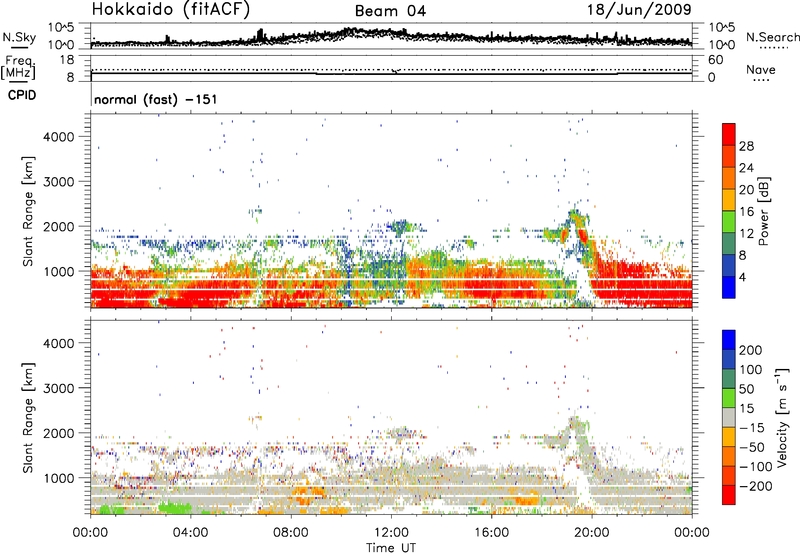This screenshot has width=800, height=554.
Task: Click the 'Beam 04' label
Action: pyautogui.click(x=390, y=11)
